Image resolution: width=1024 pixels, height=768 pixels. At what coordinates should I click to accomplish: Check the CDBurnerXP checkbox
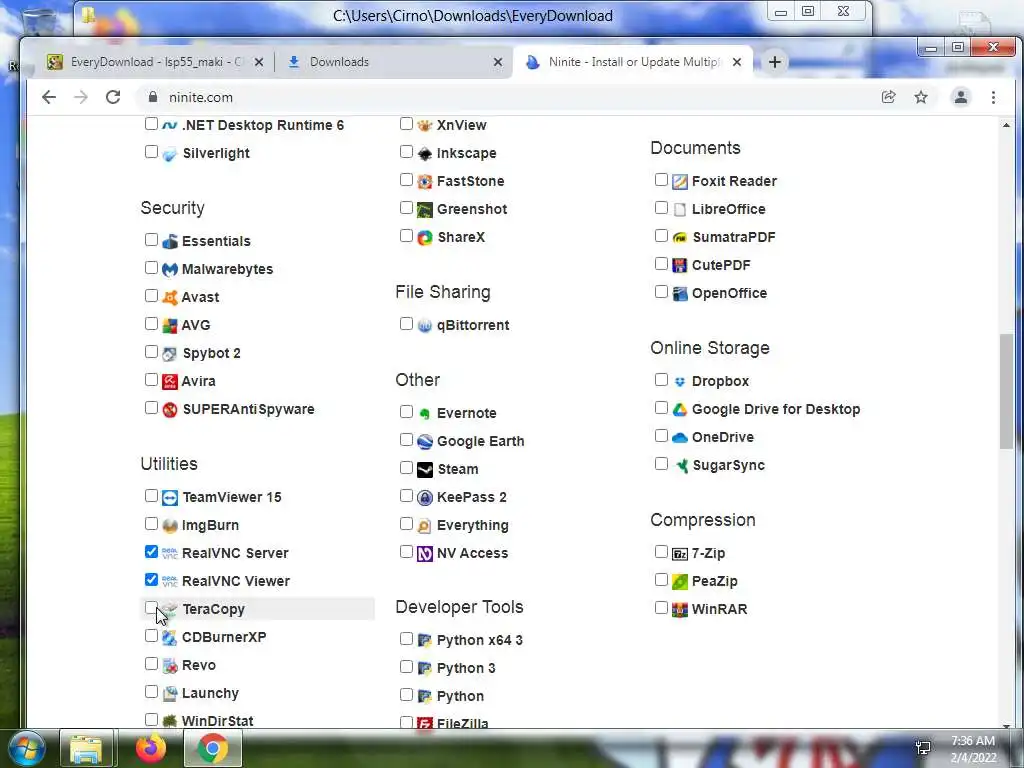pos(152,636)
